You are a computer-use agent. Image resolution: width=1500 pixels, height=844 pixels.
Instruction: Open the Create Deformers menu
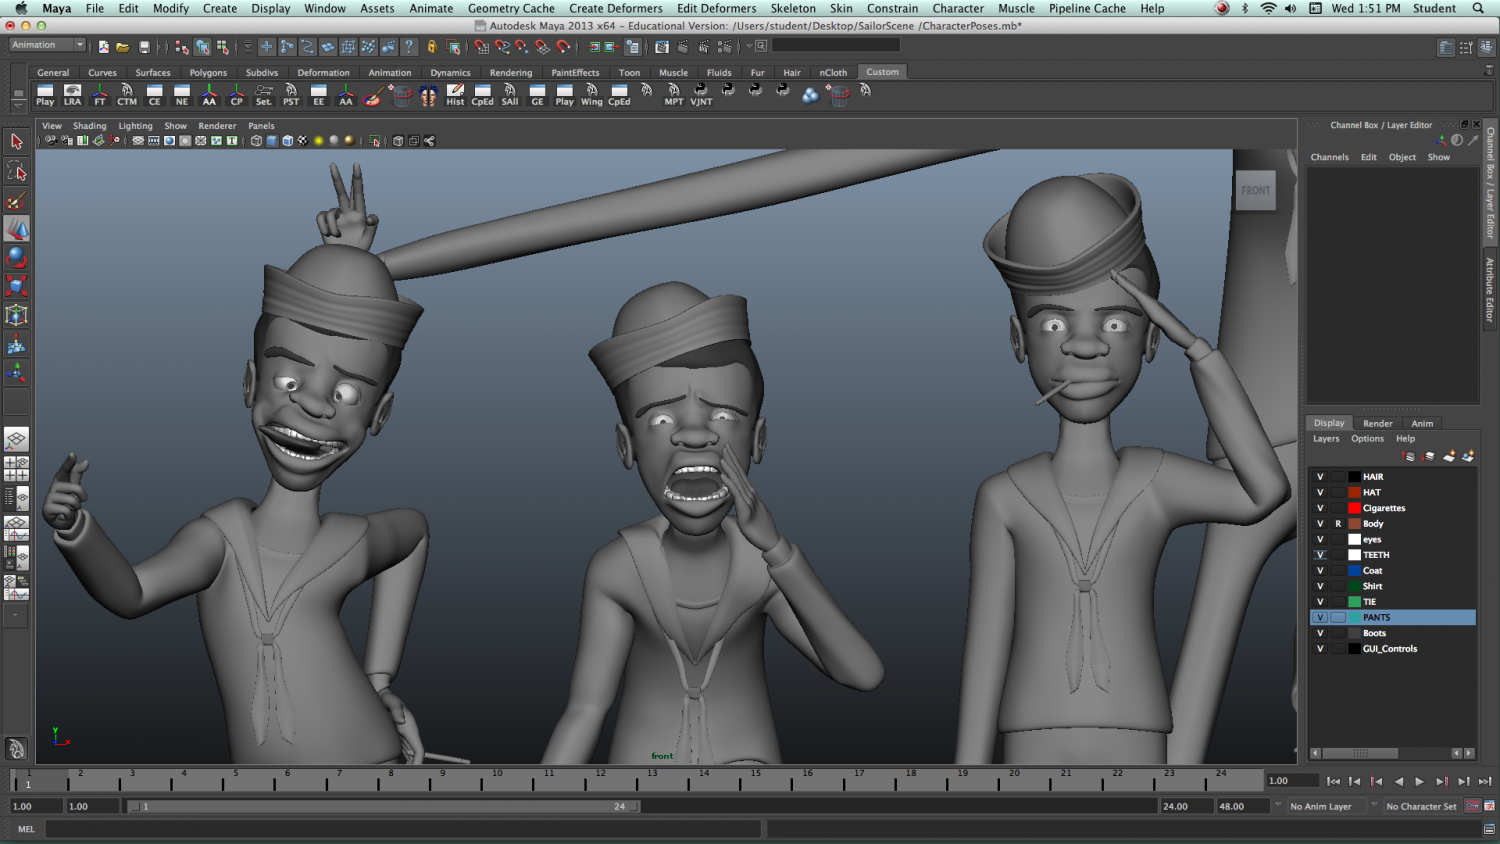tap(616, 8)
